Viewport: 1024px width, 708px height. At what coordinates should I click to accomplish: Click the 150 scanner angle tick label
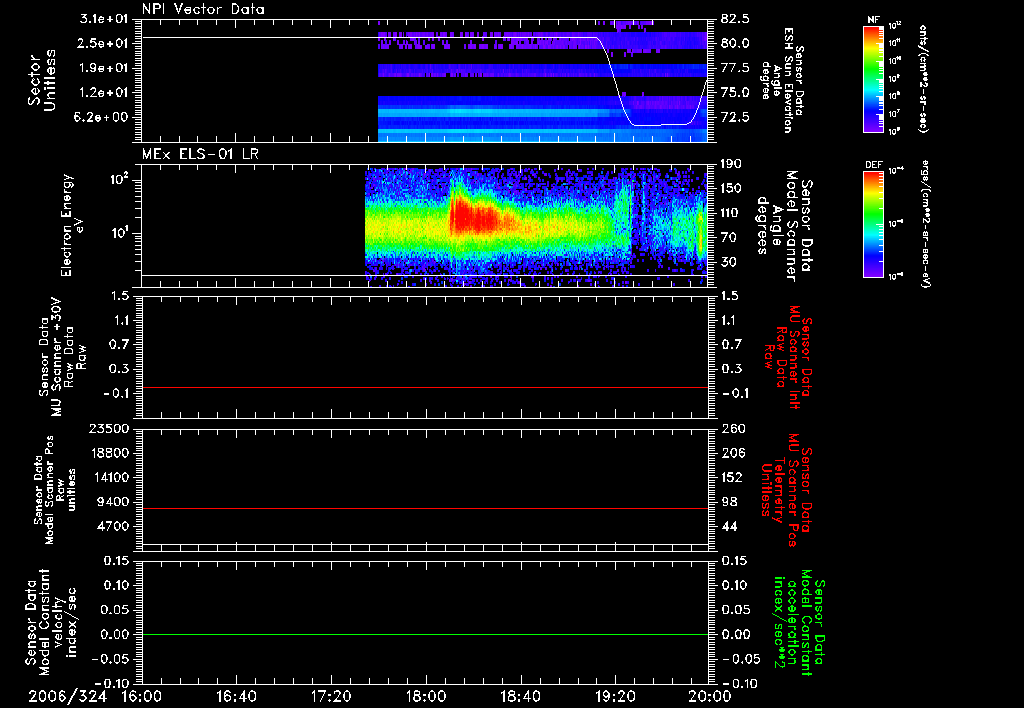pos(731,189)
